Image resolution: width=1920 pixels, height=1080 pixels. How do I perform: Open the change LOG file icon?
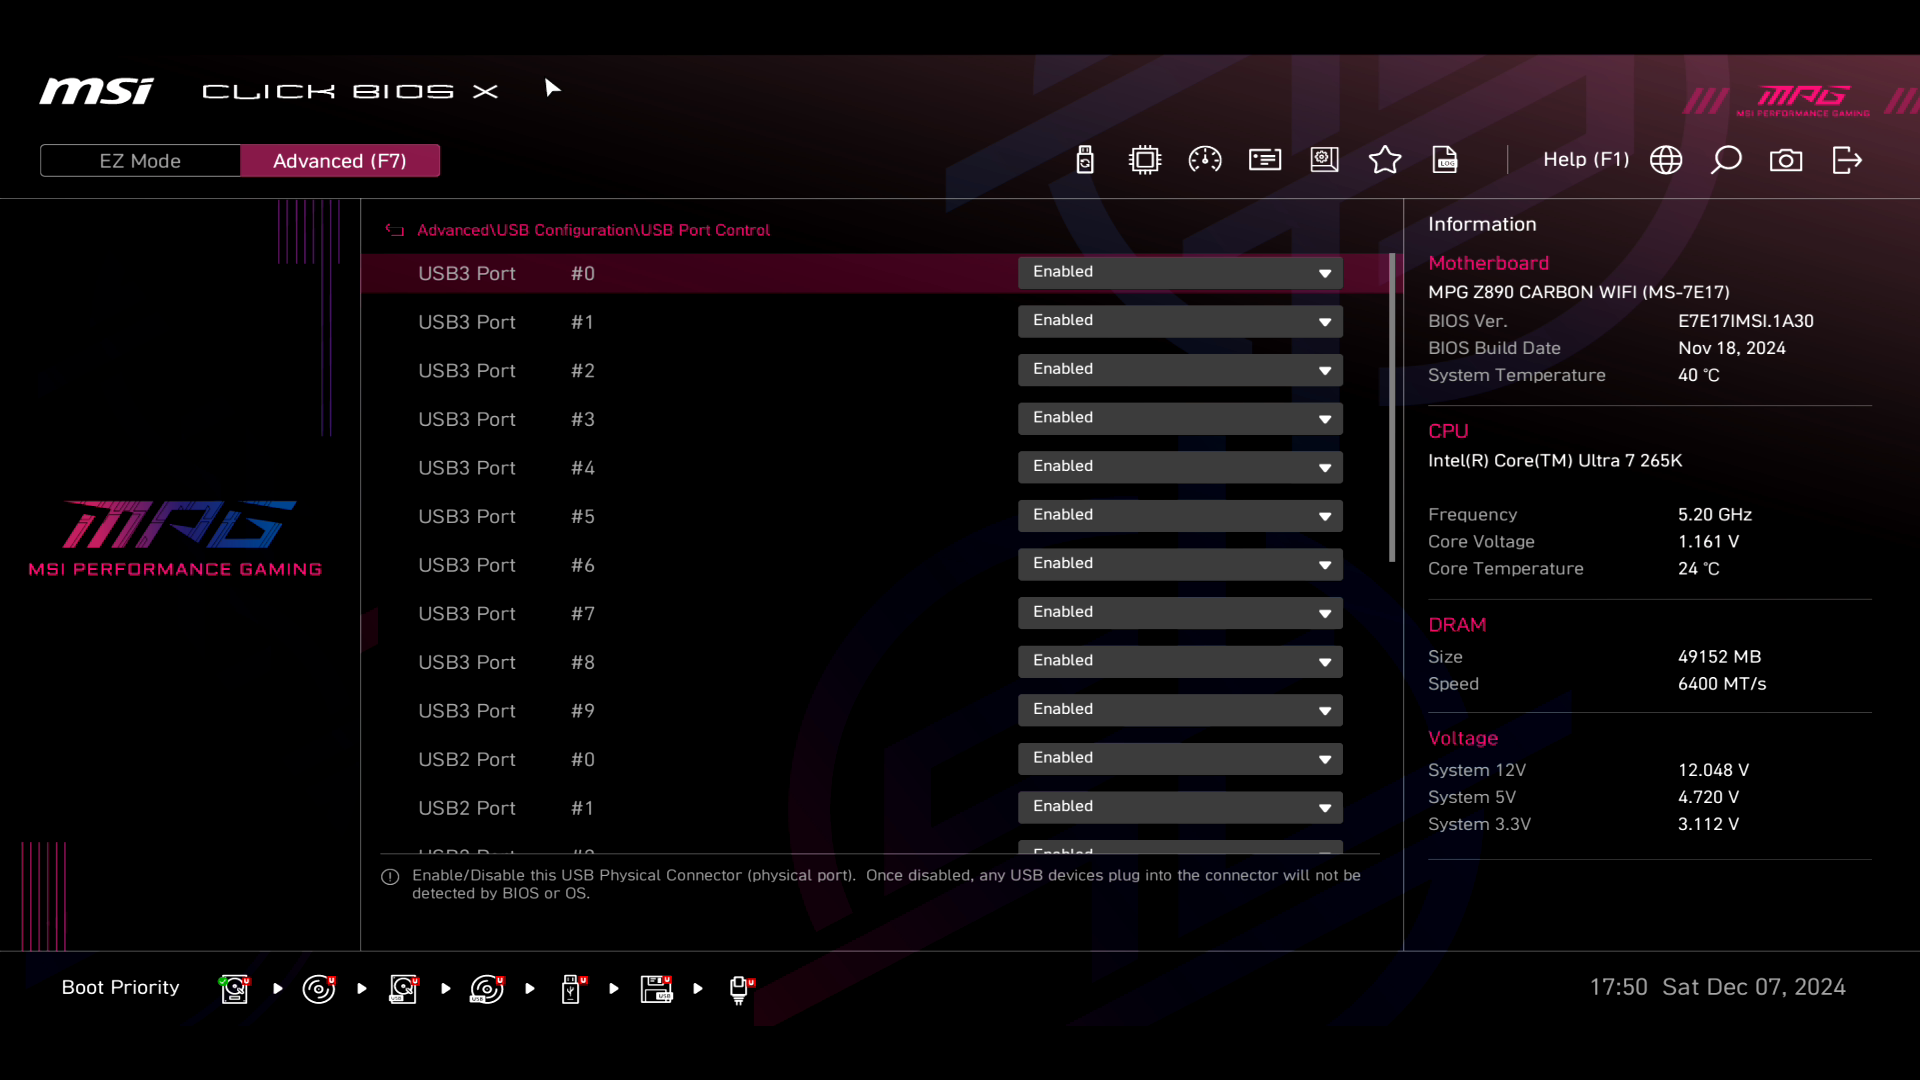(x=1445, y=160)
